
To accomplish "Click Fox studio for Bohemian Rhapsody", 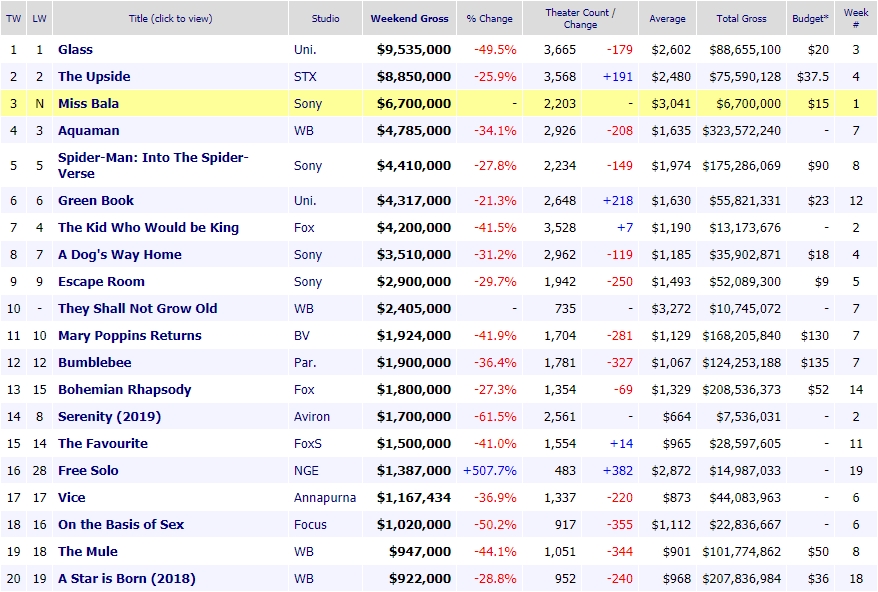I will click(x=304, y=389).
